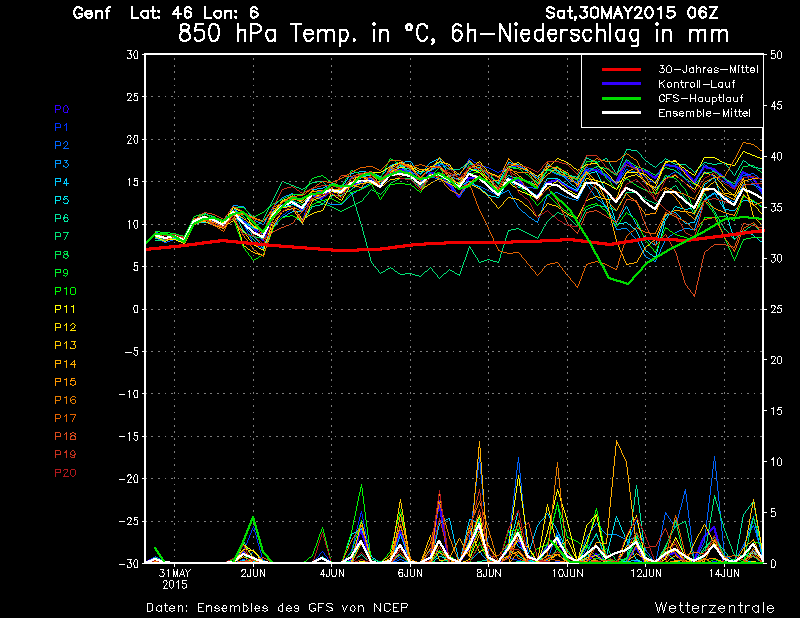Screen dimensions: 800x618
Task: Click the '8JUN' date axis label
Action: [x=489, y=574]
